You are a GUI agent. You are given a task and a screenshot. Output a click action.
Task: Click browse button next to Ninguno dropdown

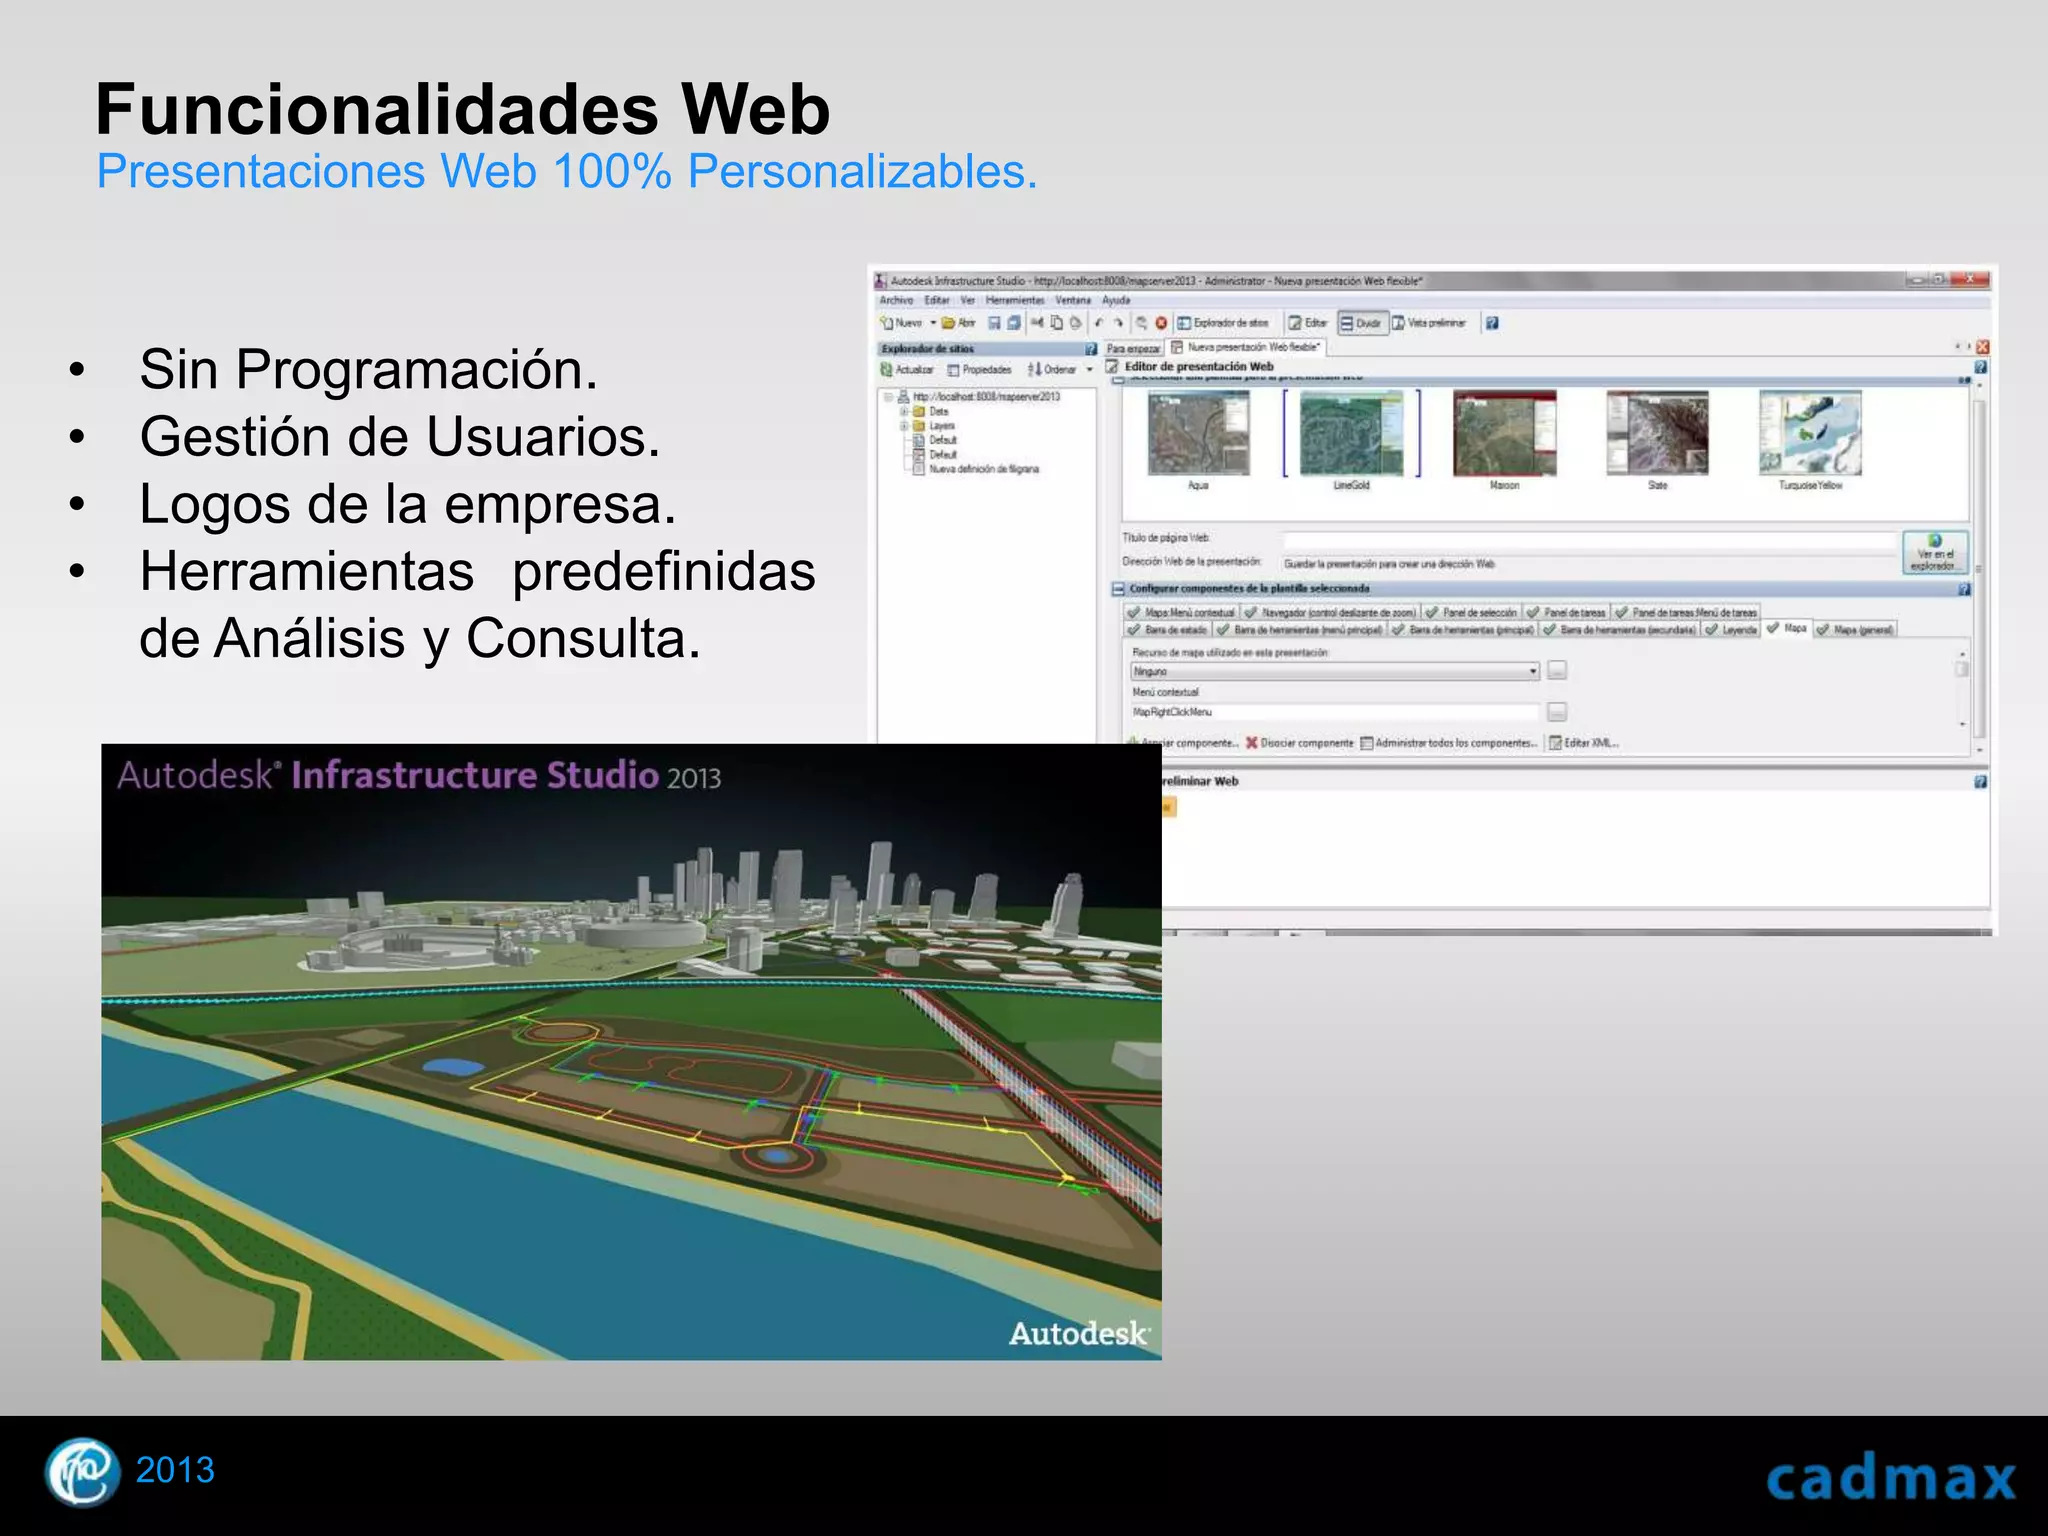(x=1557, y=670)
